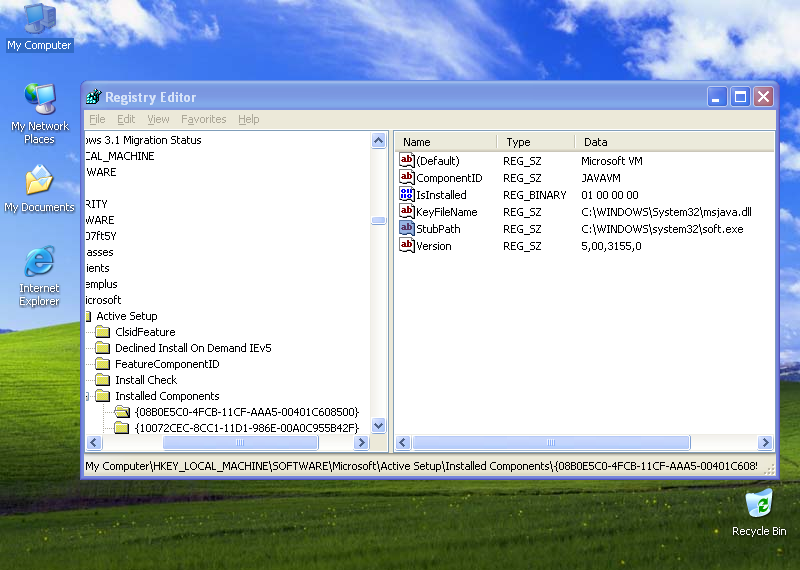Click the '01 00 00 00' data cell

click(x=610, y=195)
